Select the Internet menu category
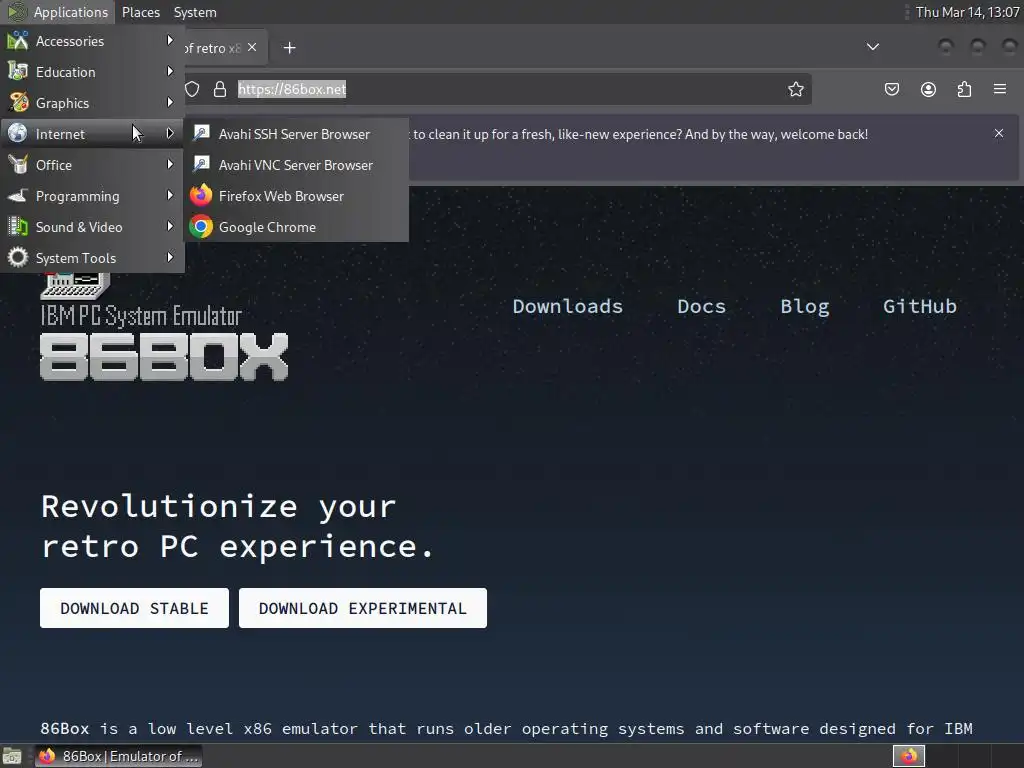 click(x=92, y=134)
